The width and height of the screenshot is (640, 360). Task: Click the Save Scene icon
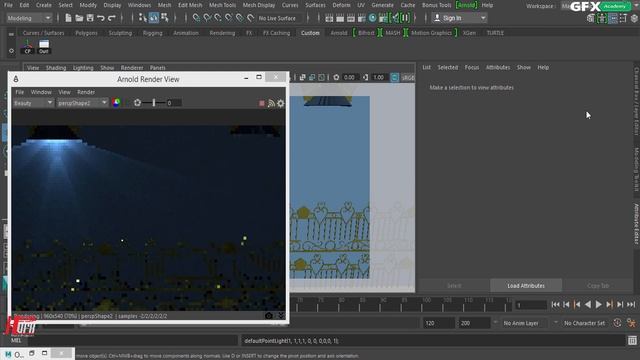pos(90,18)
